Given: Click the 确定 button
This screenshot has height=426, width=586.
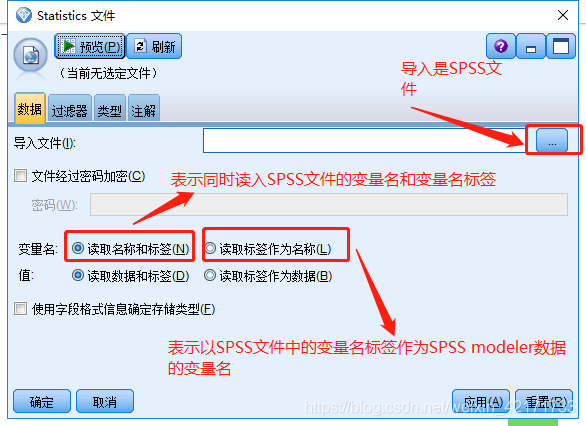Looking at the screenshot, I should click(x=42, y=401).
